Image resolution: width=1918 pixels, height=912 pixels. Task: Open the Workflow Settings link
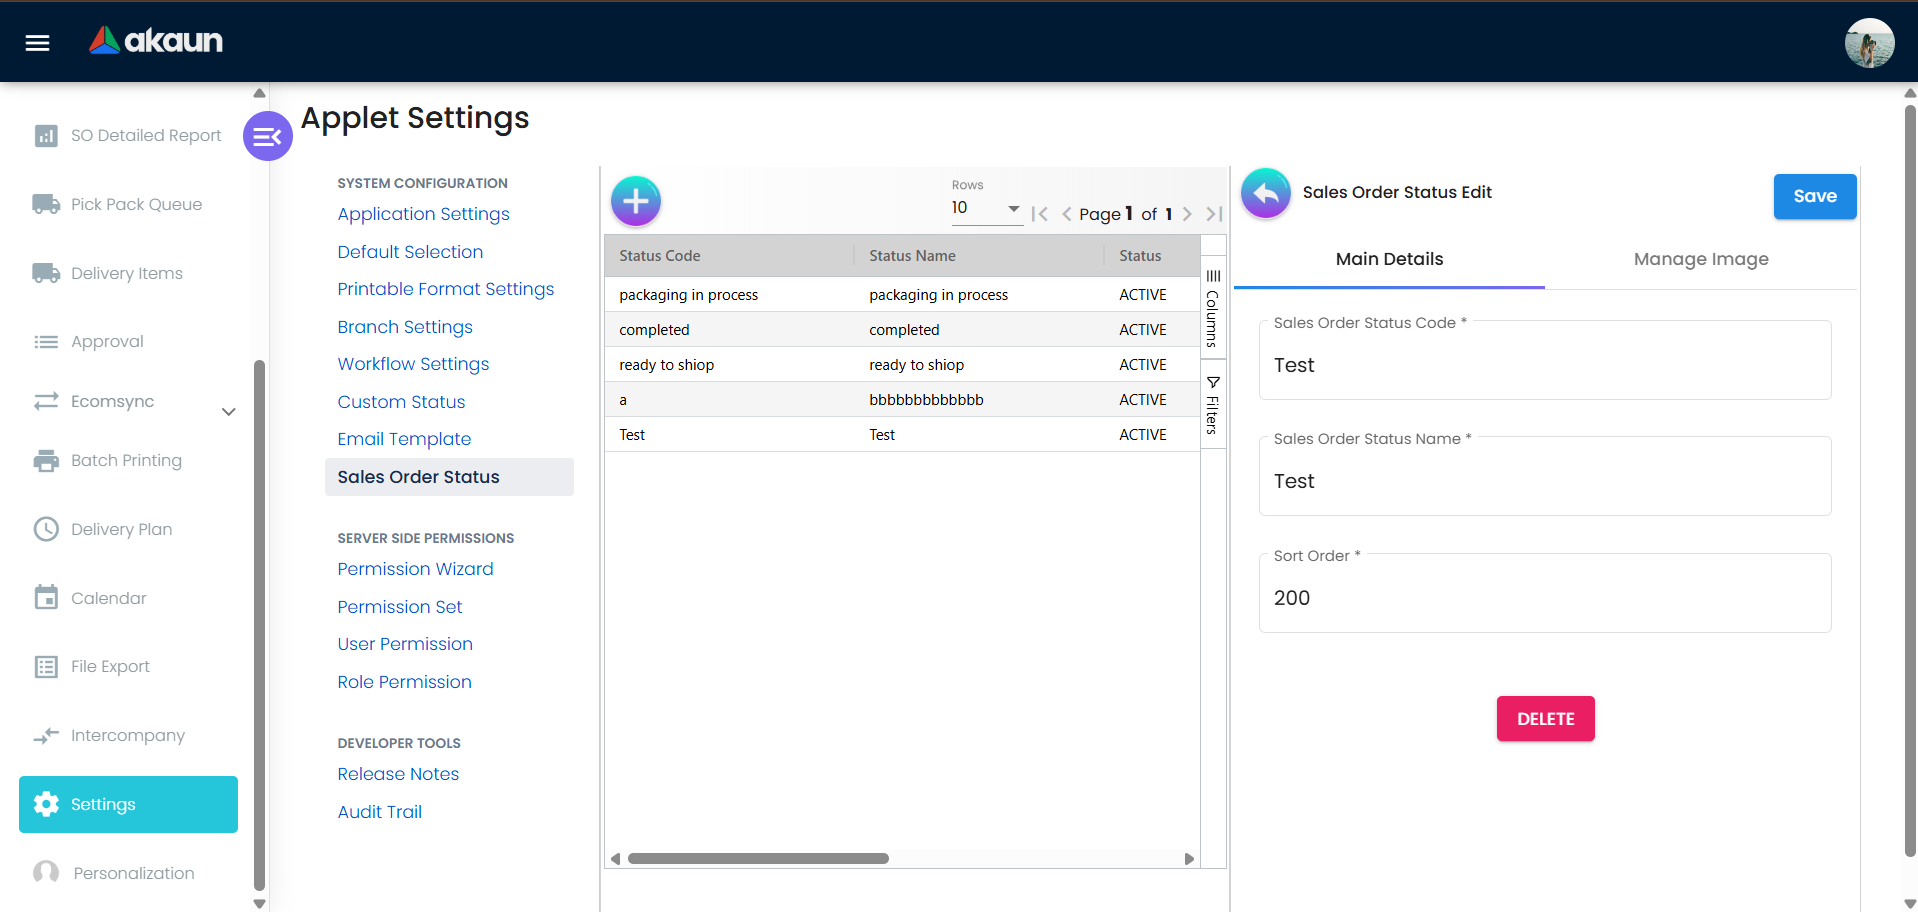pos(413,364)
